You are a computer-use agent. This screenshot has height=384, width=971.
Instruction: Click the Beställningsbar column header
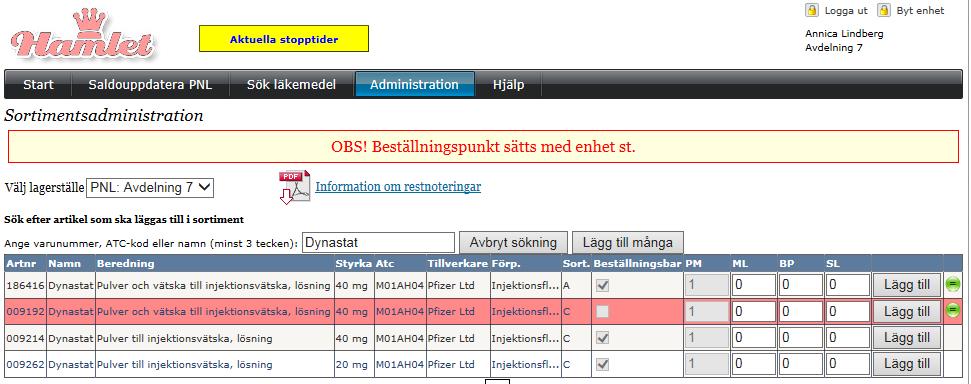637,263
